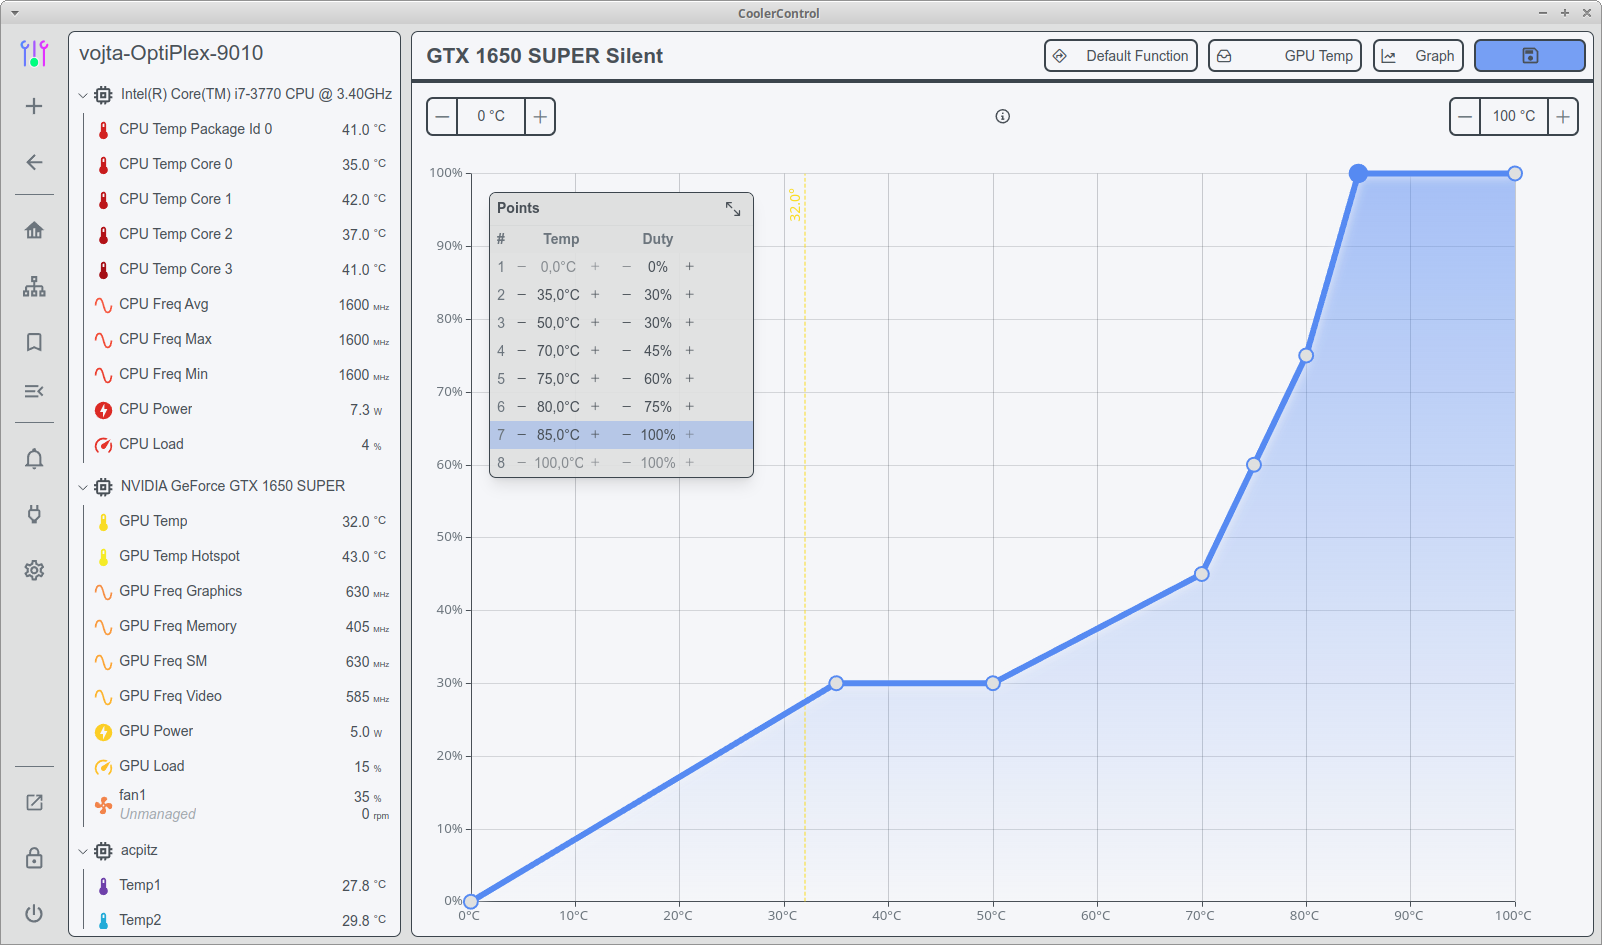
Task: Click the power icon at sidebar bottom
Action: [34, 913]
